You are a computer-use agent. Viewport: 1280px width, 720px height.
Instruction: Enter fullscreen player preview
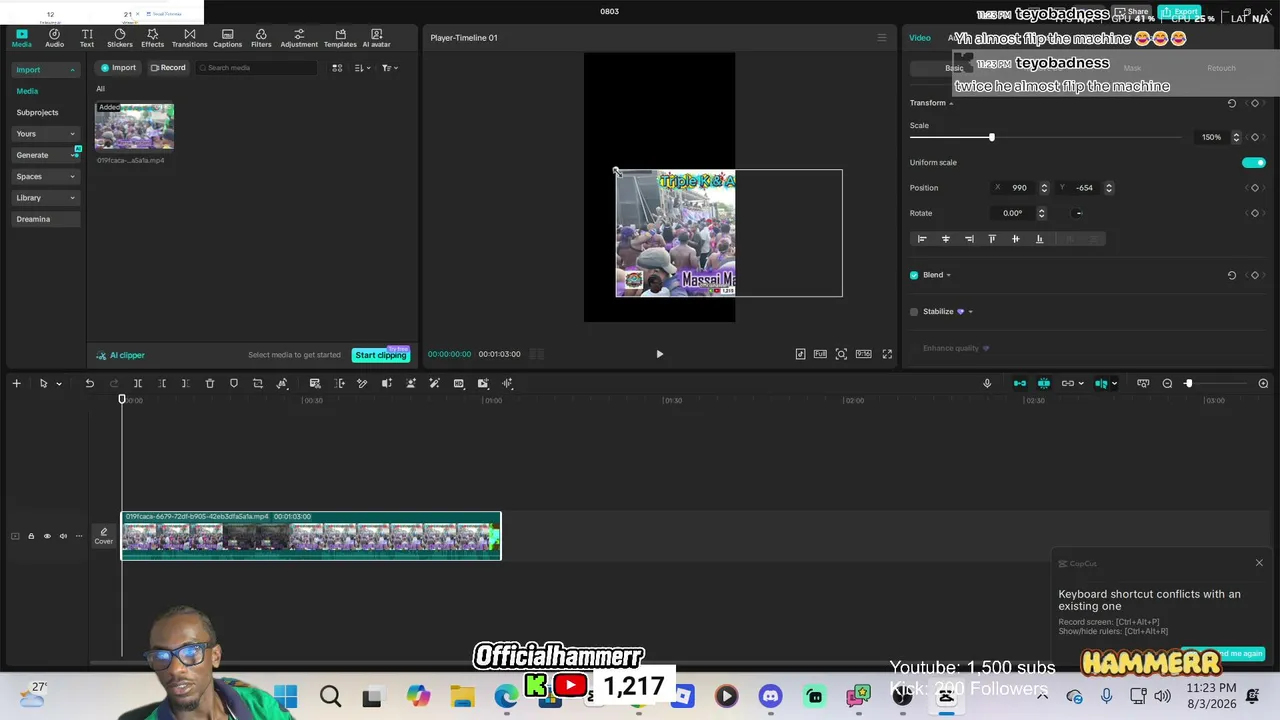[887, 354]
